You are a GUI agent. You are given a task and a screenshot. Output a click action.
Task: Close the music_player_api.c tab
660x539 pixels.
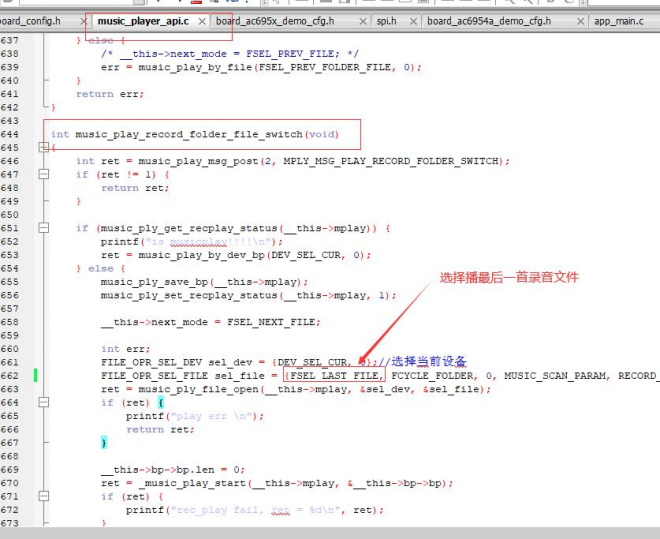202,21
